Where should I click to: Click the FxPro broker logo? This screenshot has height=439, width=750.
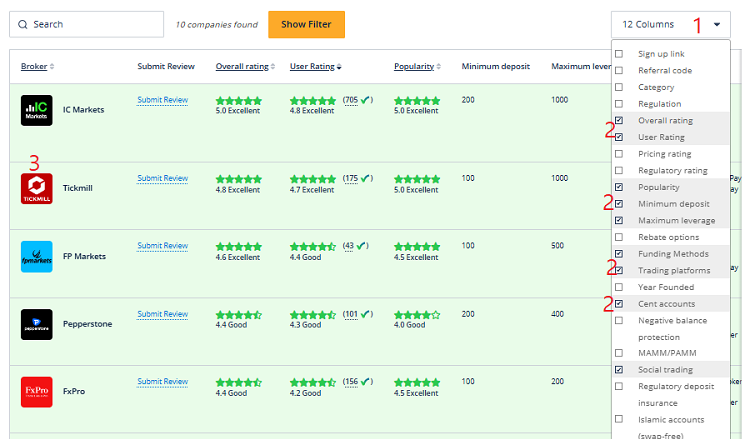coord(37,392)
